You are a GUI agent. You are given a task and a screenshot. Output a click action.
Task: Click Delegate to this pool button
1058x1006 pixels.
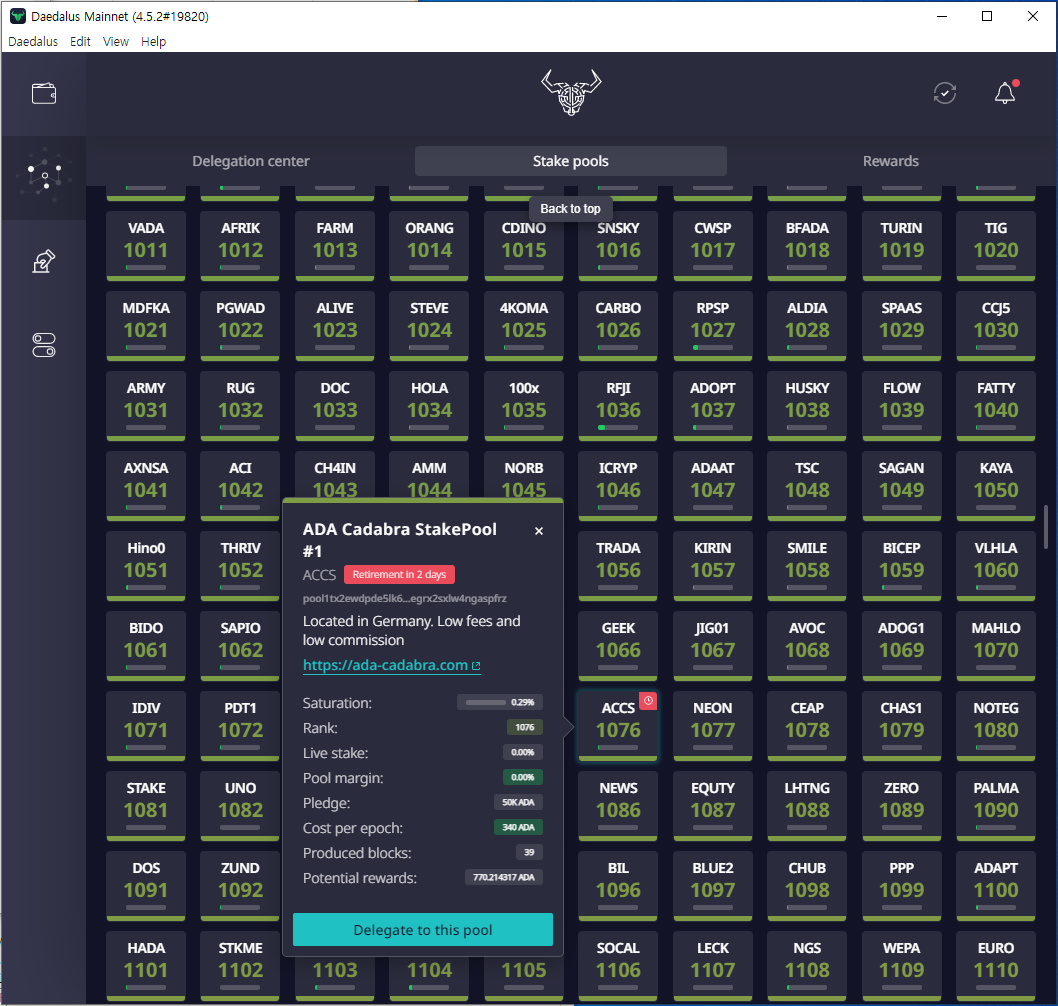tap(423, 930)
